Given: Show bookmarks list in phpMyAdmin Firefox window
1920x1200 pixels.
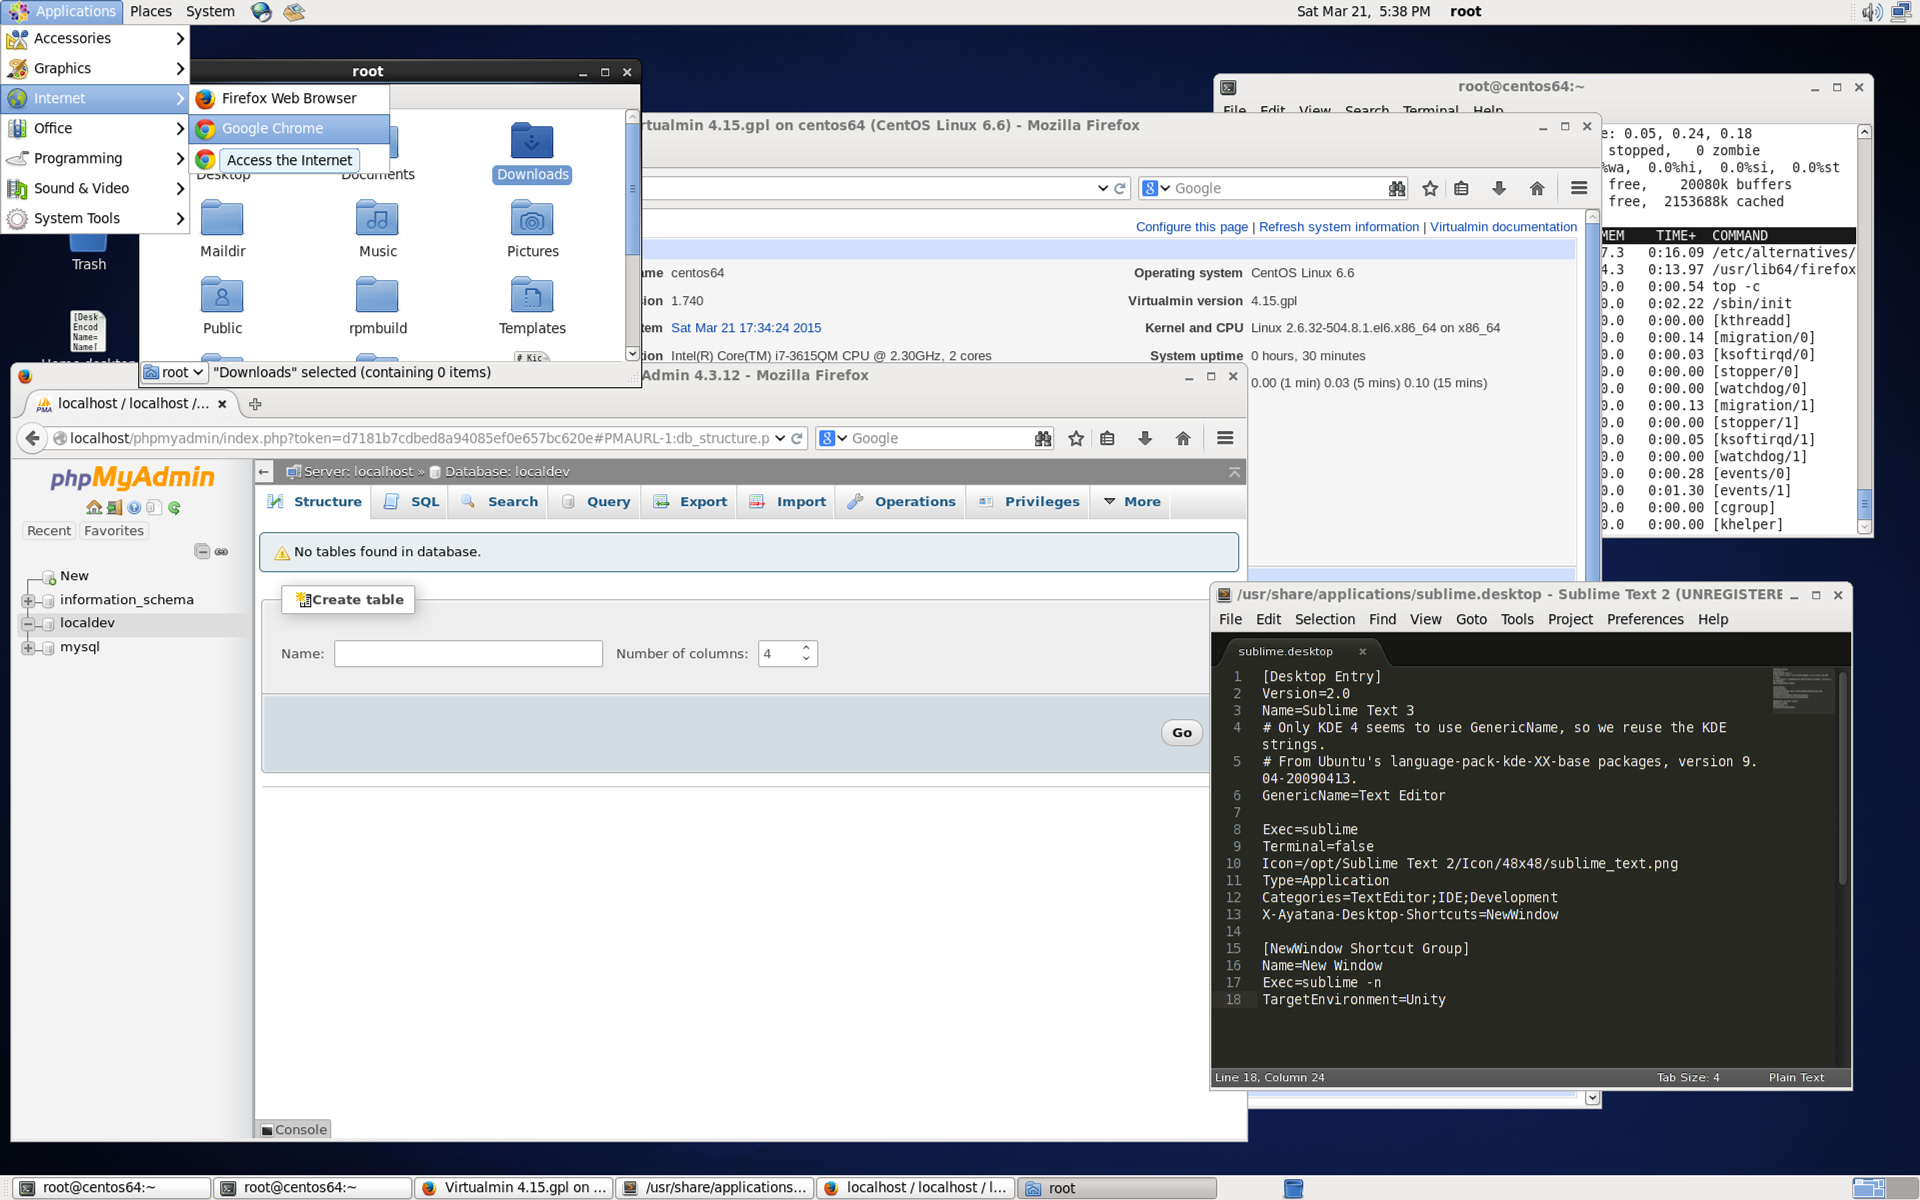Looking at the screenshot, I should [x=1107, y=438].
